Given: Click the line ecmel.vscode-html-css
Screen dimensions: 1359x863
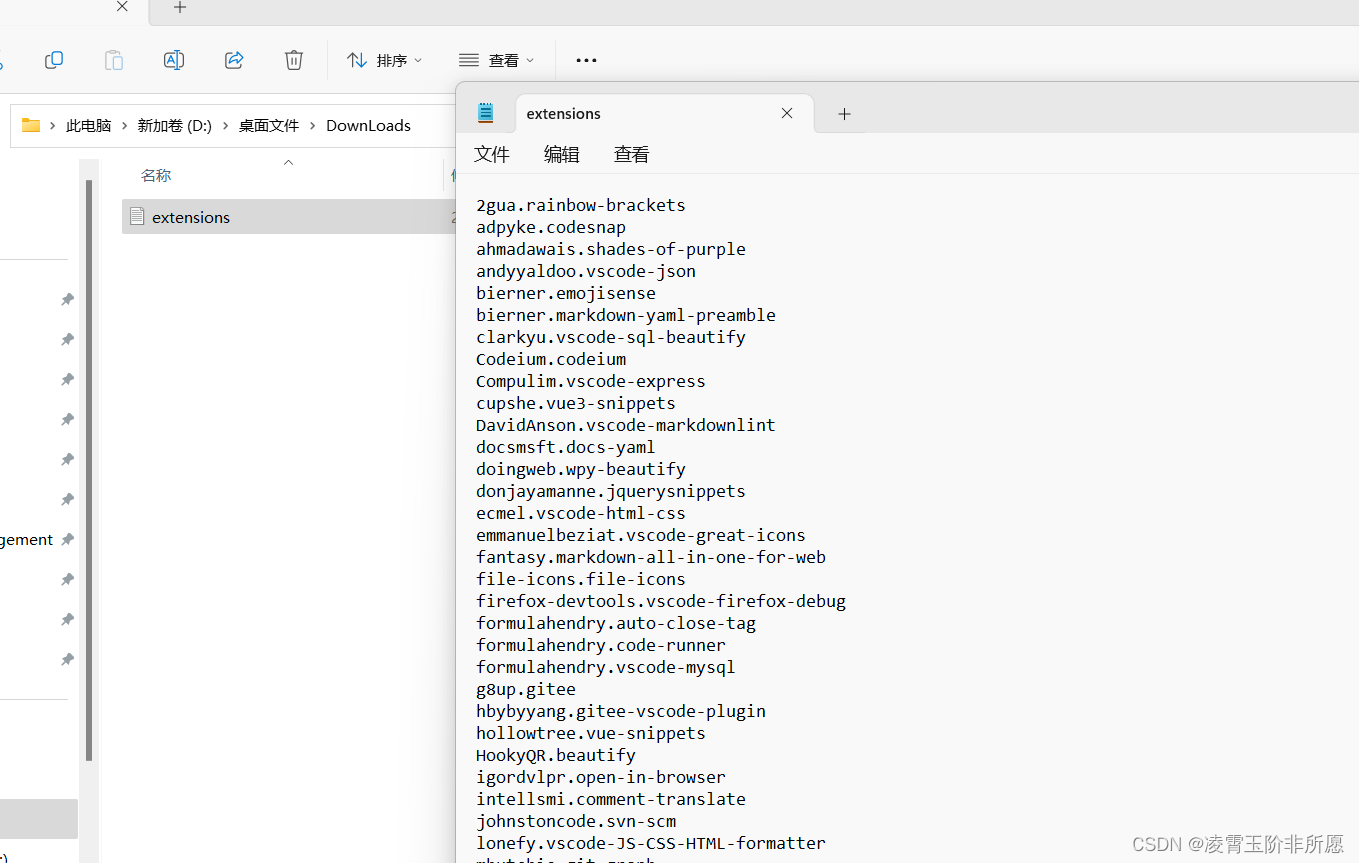Looking at the screenshot, I should pyautogui.click(x=581, y=513).
